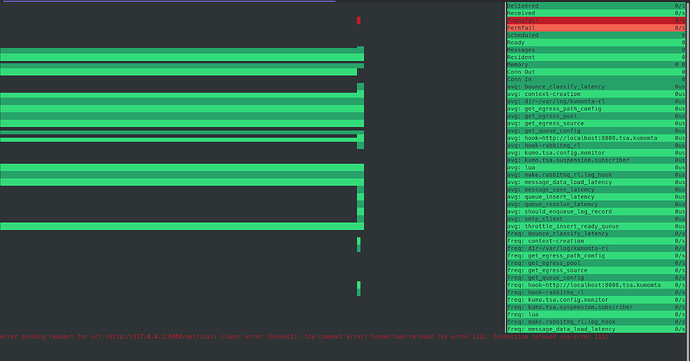690x361 pixels.
Task: Select the freq: make.rabbitmq_rl.log_hook row
Action: [x=596, y=321]
